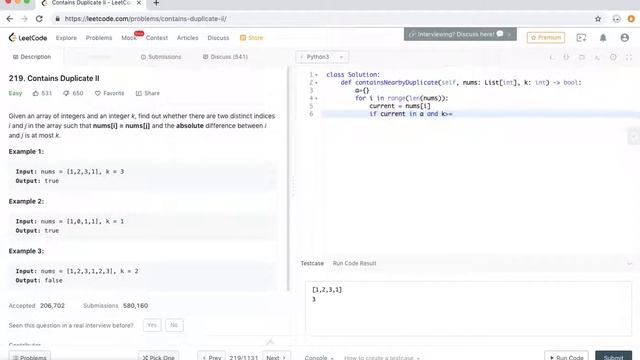Open the Store link
Viewport: 640px width, 360px height.
point(251,38)
